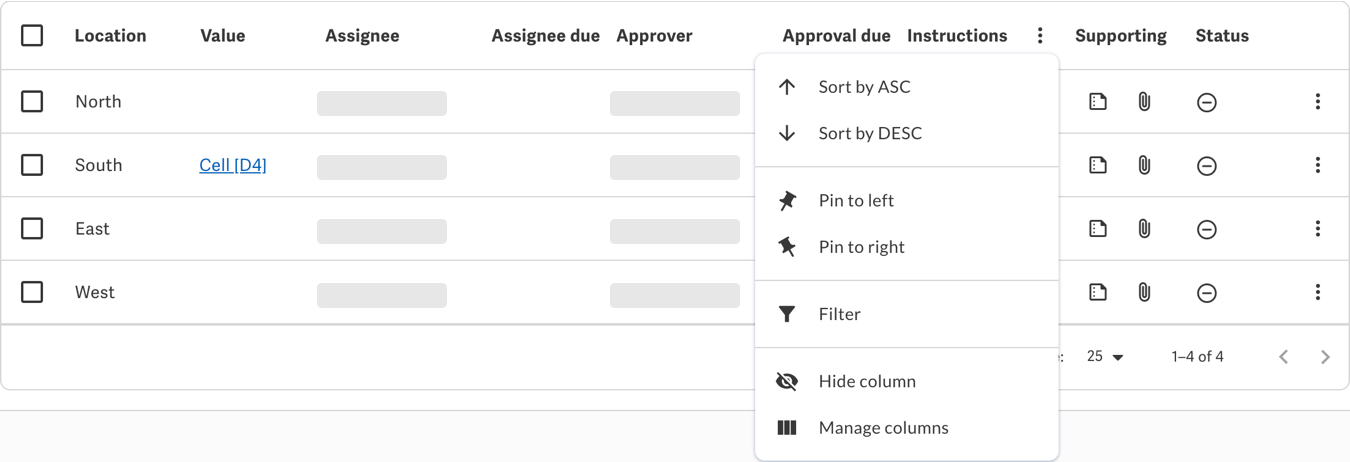Screen dimensions: 1350x462
Task: Click the attachment paperclip in West row
Action: tap(1144, 292)
